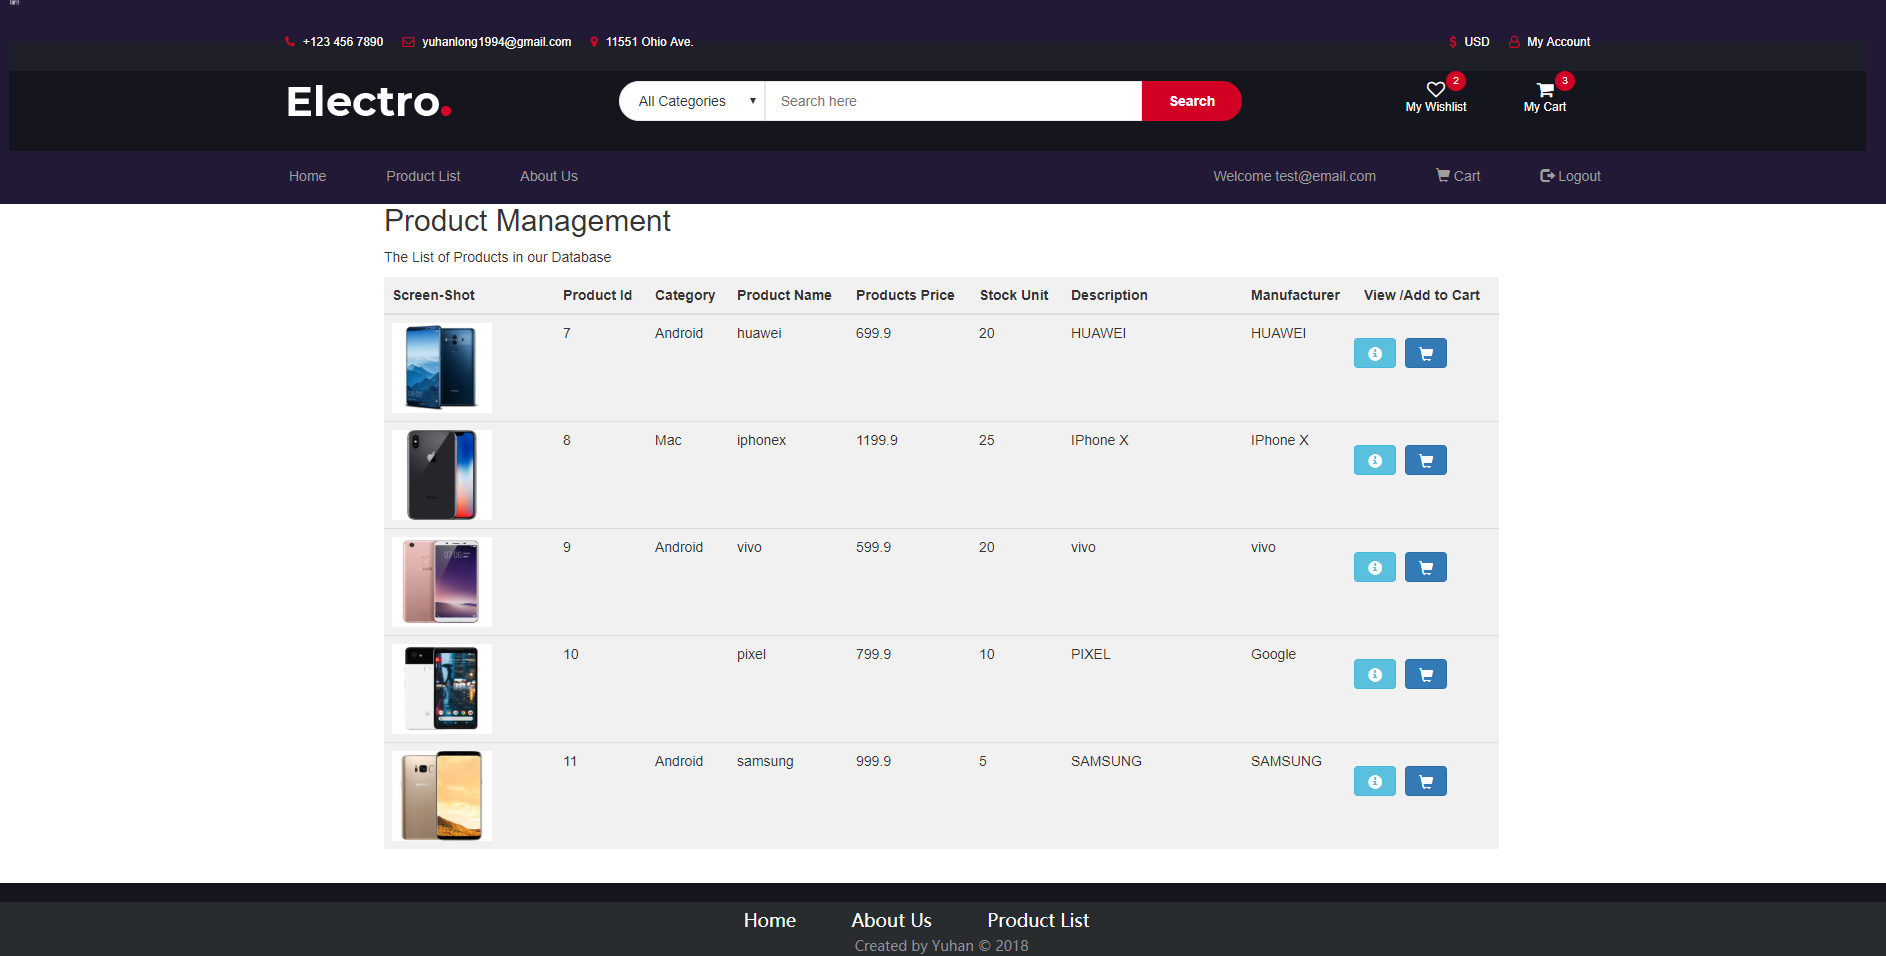The image size is (1886, 956).
Task: Select About Us in the navigation bar
Action: pos(548,176)
